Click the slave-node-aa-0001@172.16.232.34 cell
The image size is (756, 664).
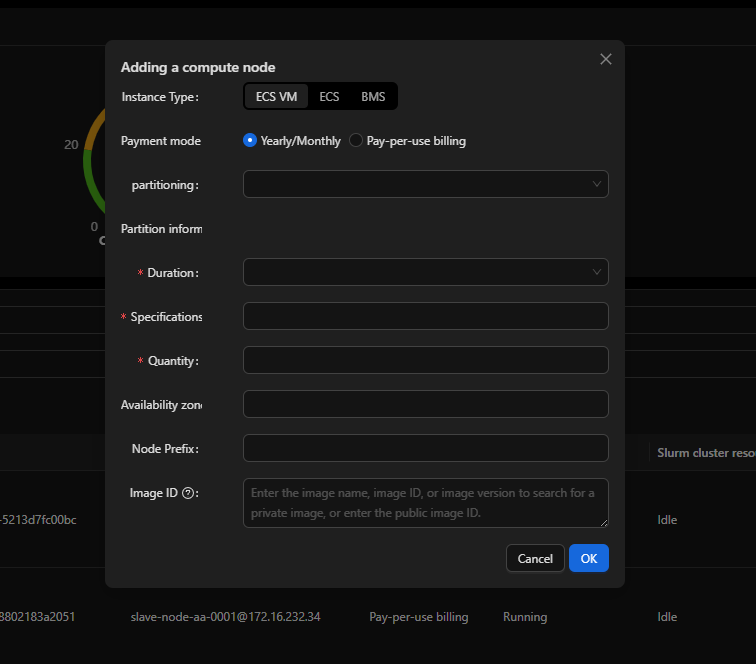tap(225, 617)
